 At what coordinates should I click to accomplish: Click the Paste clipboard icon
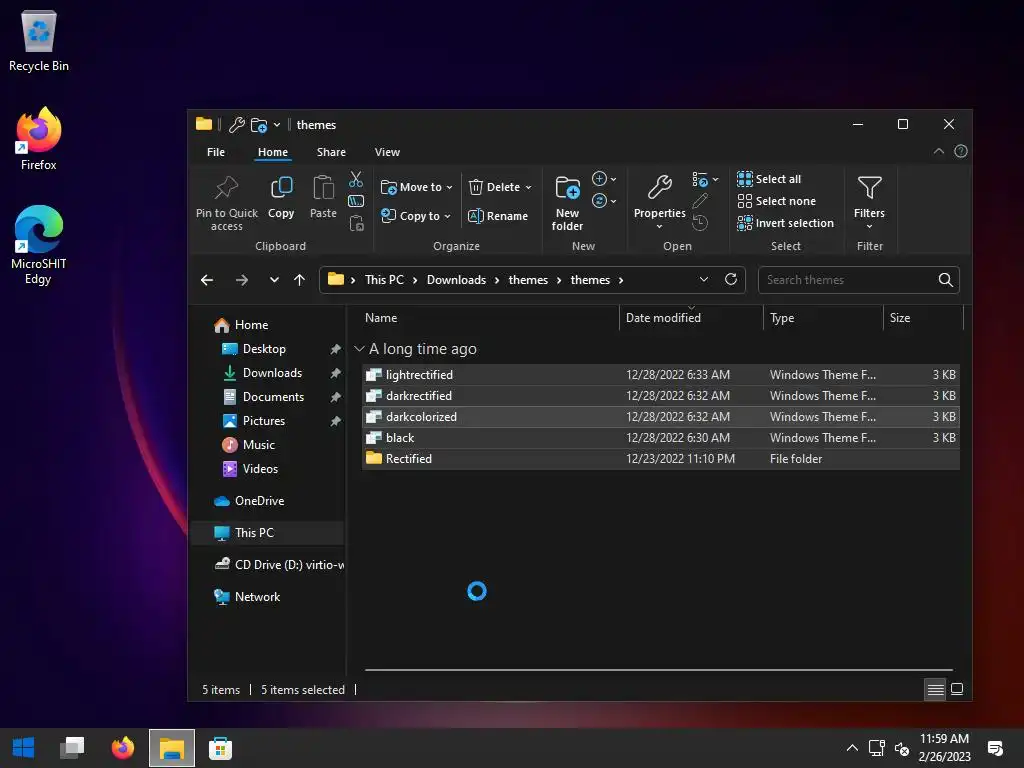(323, 188)
